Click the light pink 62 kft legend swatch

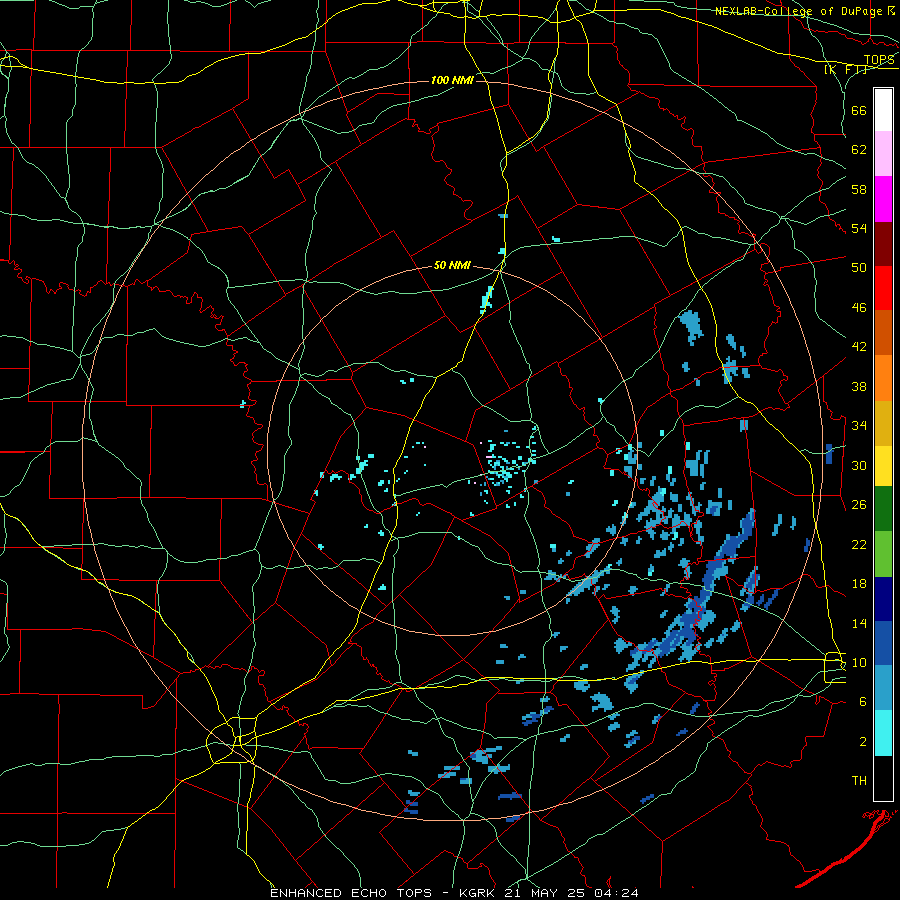click(883, 154)
